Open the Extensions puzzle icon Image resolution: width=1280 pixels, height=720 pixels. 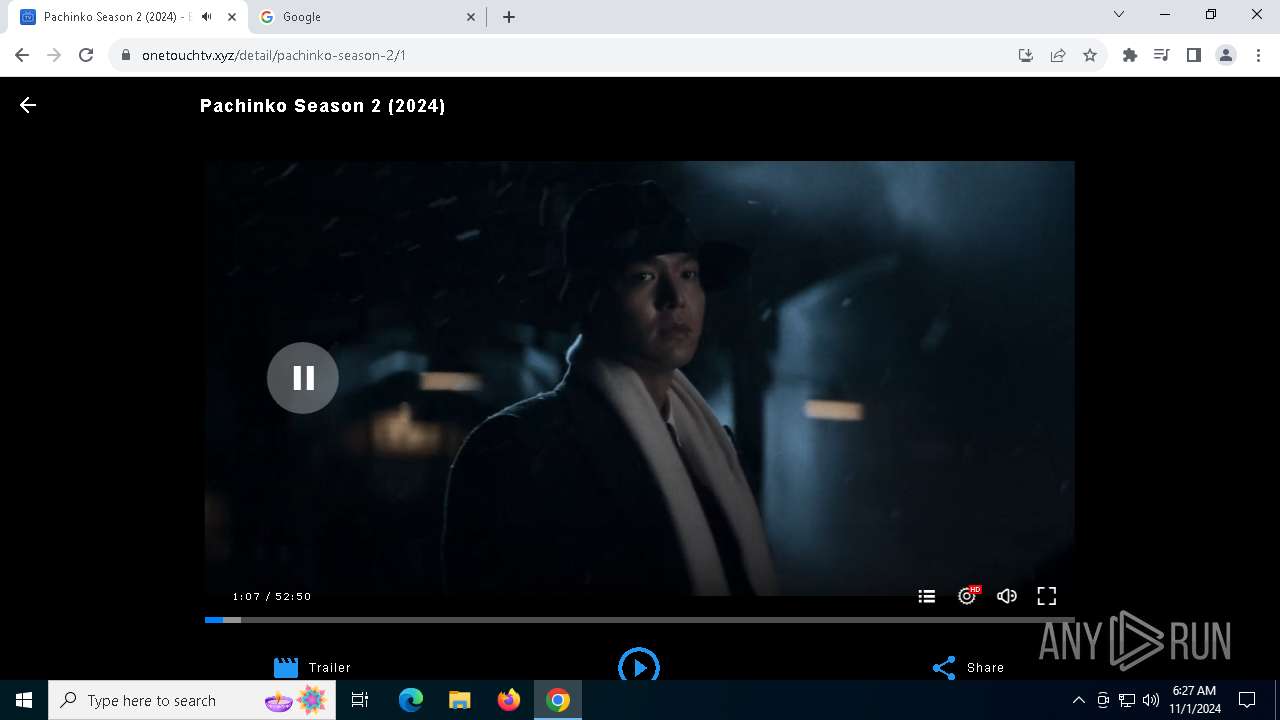1130,55
